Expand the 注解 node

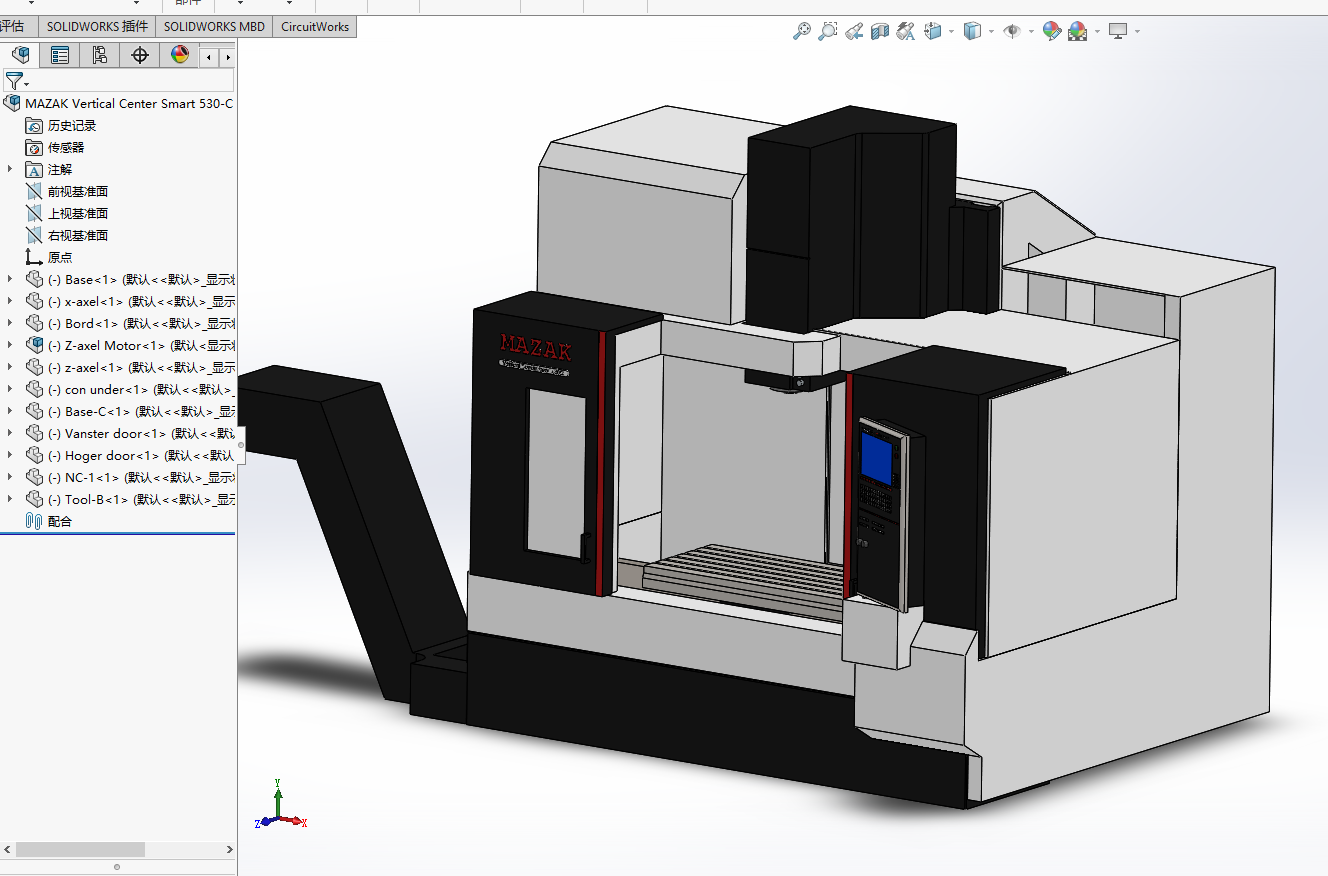[10, 169]
